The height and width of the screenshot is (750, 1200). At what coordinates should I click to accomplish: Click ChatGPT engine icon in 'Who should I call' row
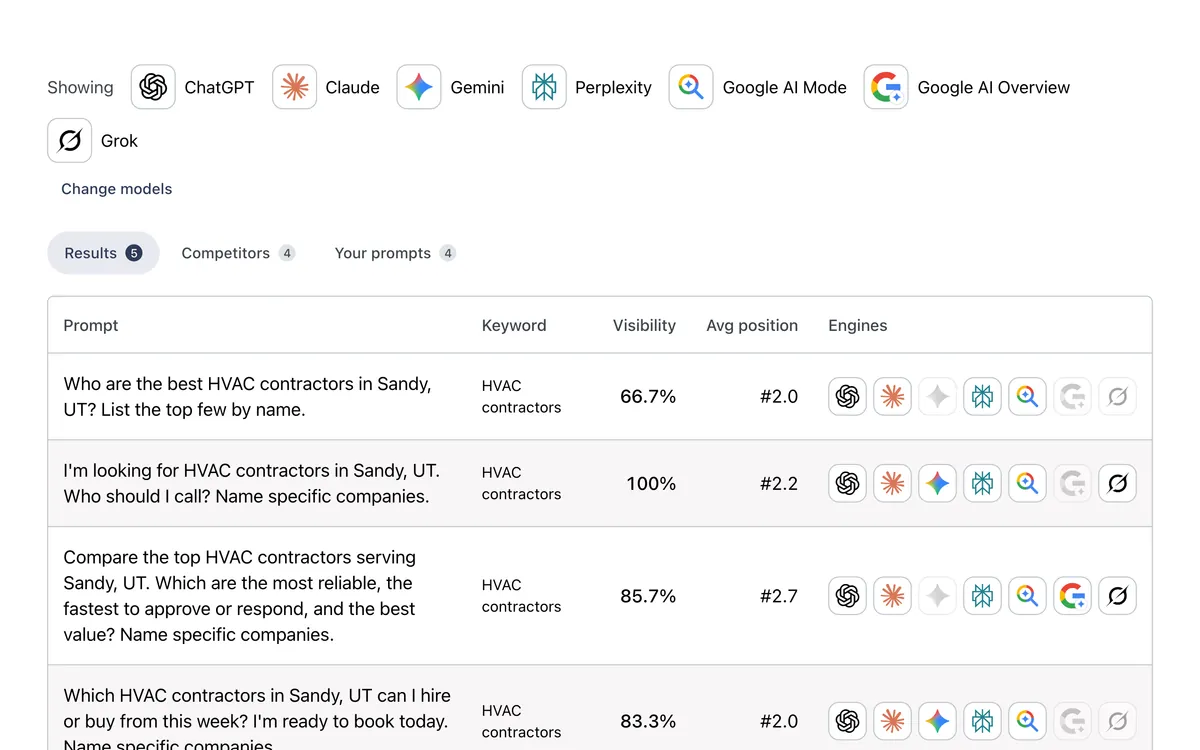point(848,484)
